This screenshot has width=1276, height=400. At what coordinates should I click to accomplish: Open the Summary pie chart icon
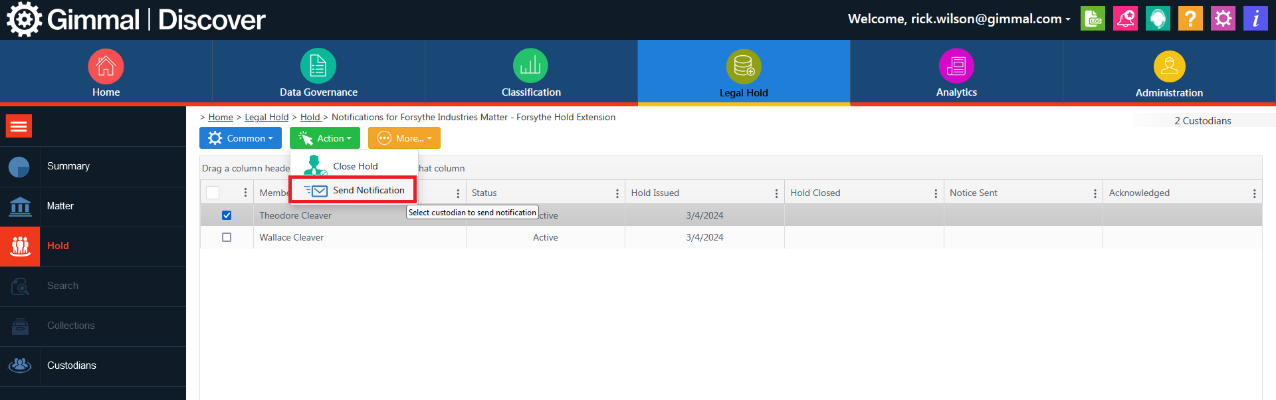pyautogui.click(x=19, y=166)
